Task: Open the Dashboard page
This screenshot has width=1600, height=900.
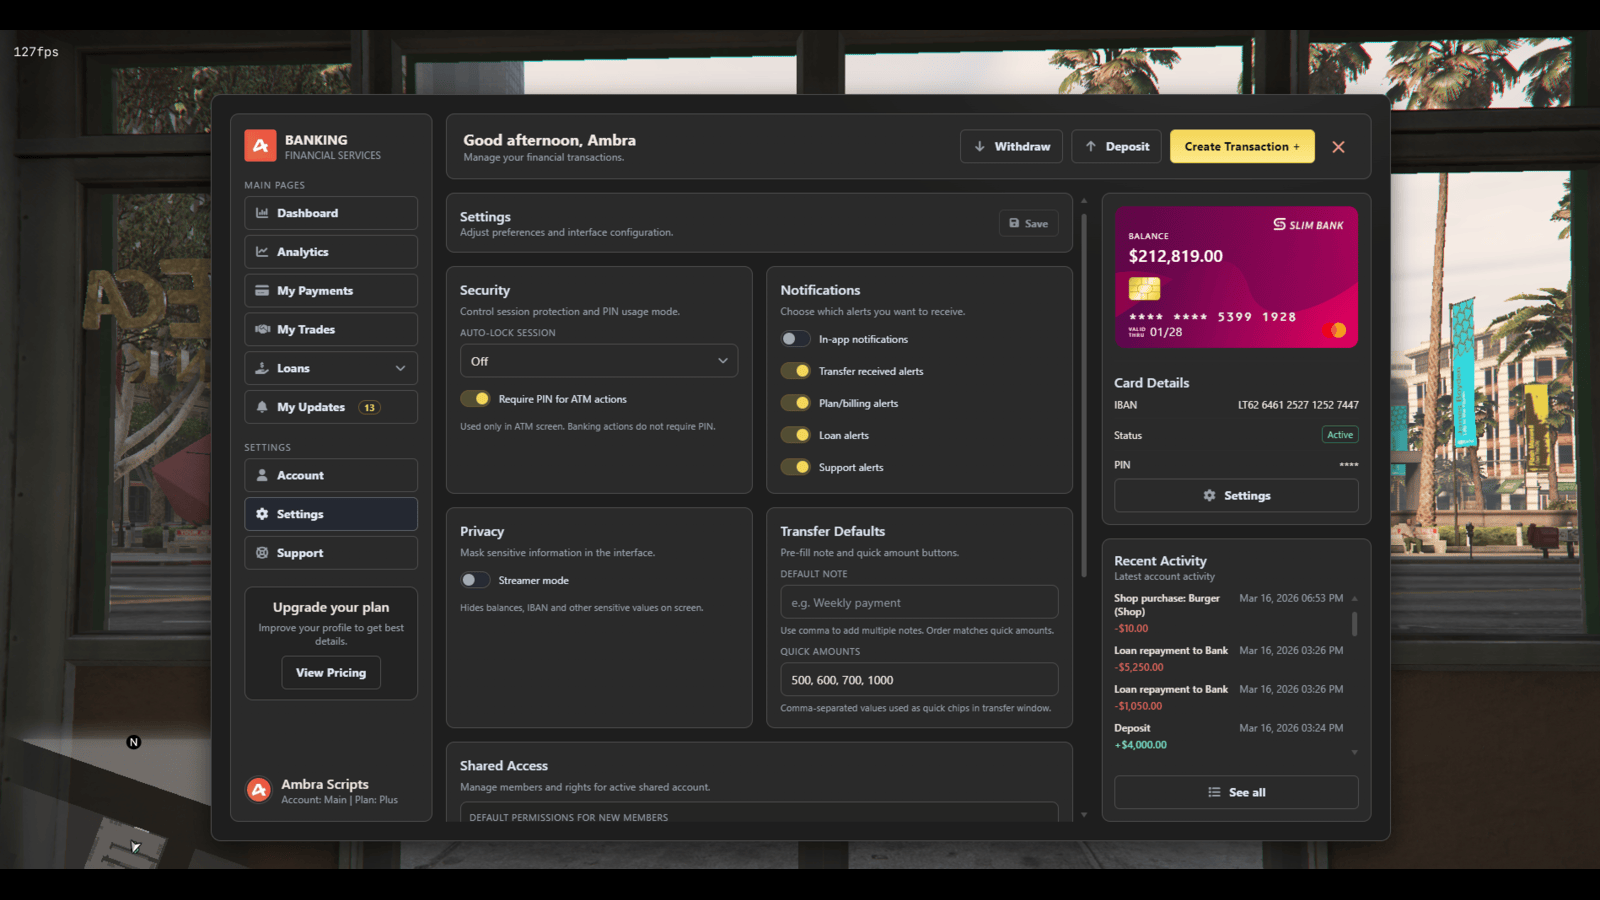Action: pyautogui.click(x=330, y=213)
